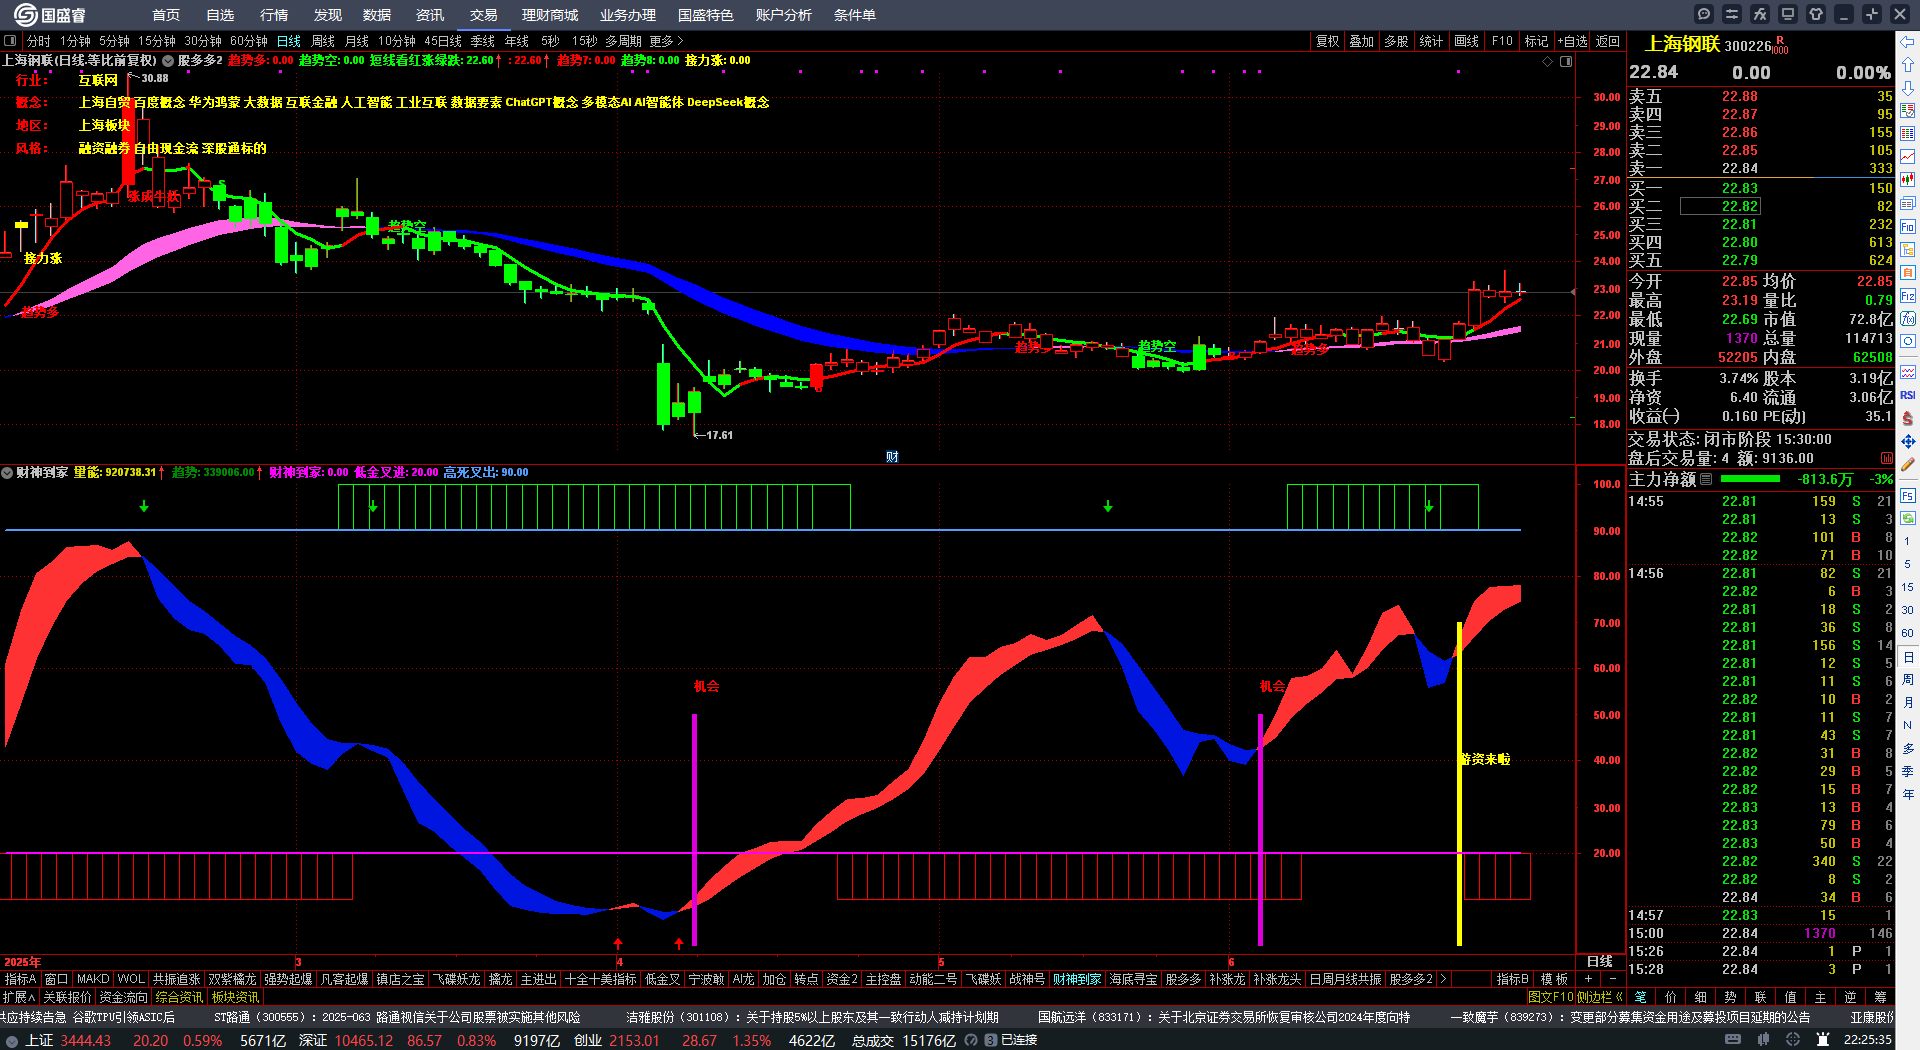Select 笔 tick tab in bottom right
Viewport: 1920px width, 1050px height.
pos(1641,997)
